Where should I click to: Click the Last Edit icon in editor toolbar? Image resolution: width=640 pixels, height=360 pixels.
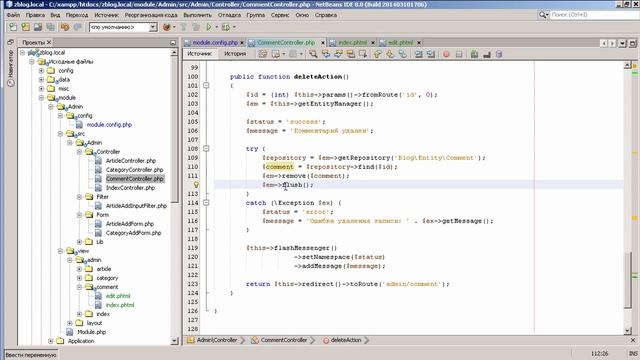tap(263, 54)
